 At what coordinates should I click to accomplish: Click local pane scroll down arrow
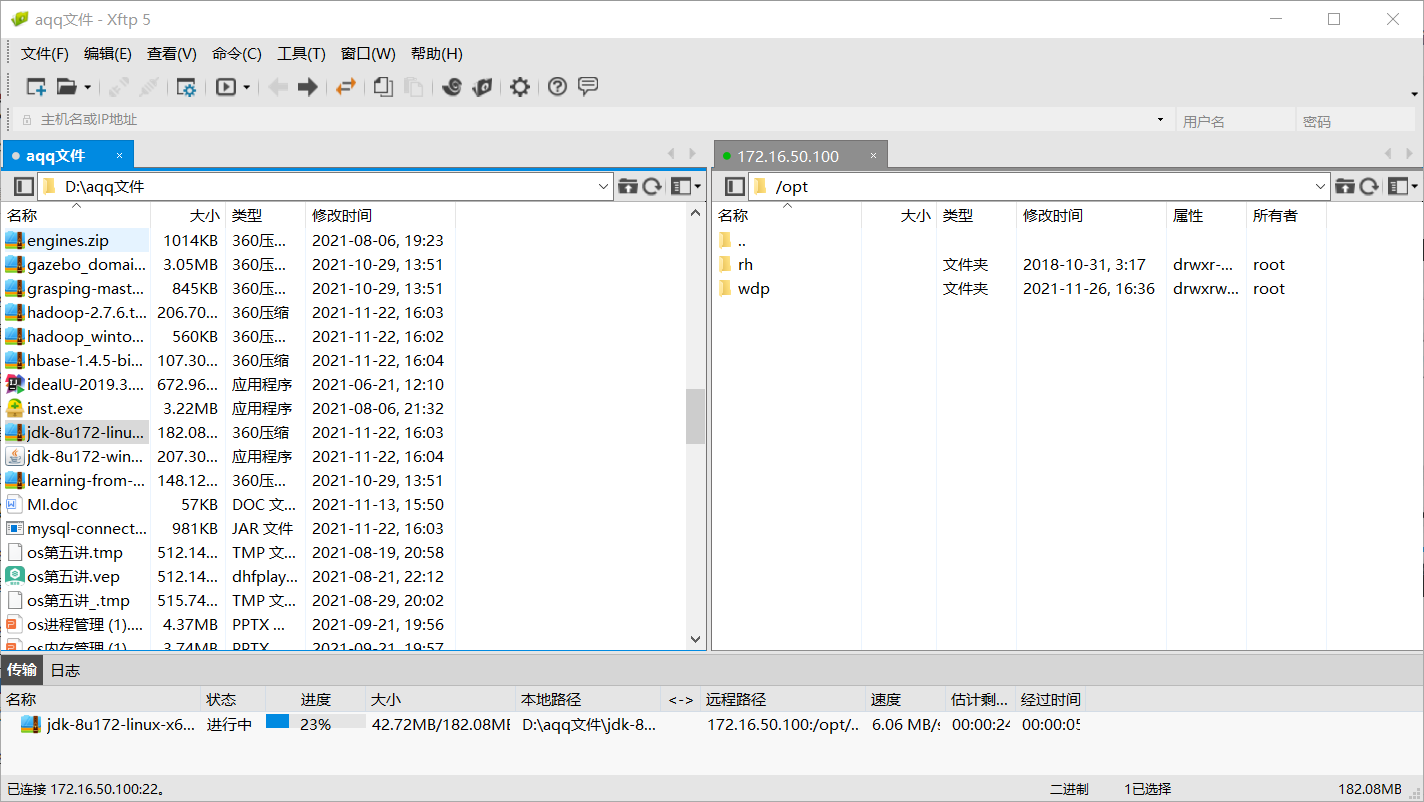click(x=696, y=639)
